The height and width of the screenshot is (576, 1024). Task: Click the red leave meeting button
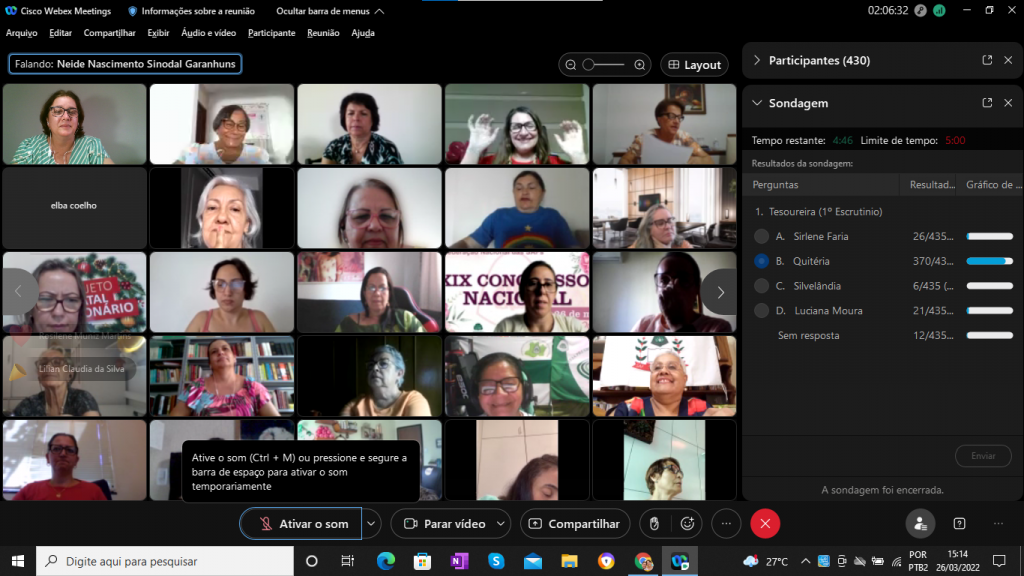point(765,523)
